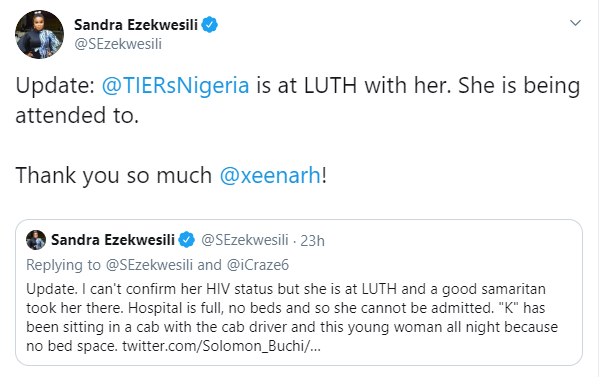Click the 23h timestamp on the quoted tweet
The height and width of the screenshot is (377, 603).
click(x=312, y=241)
